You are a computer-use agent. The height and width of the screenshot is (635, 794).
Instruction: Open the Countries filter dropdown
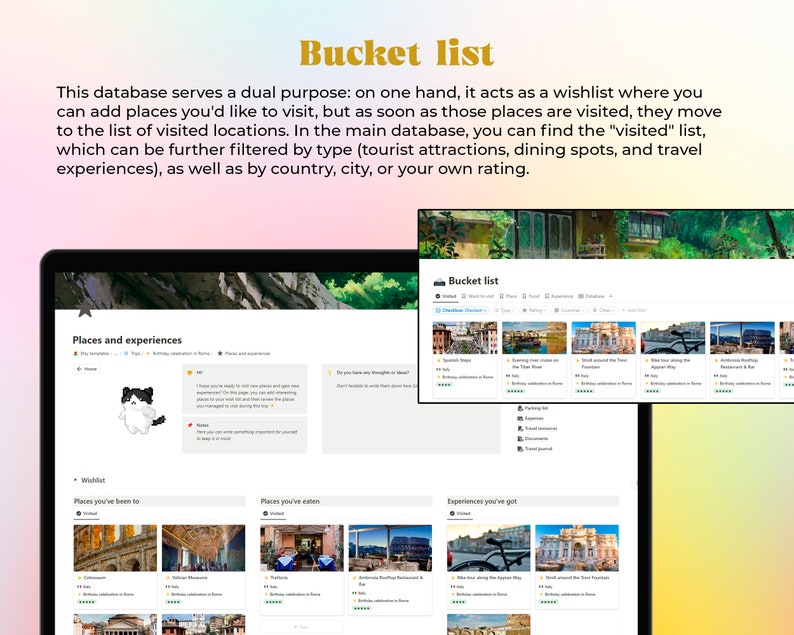point(570,310)
